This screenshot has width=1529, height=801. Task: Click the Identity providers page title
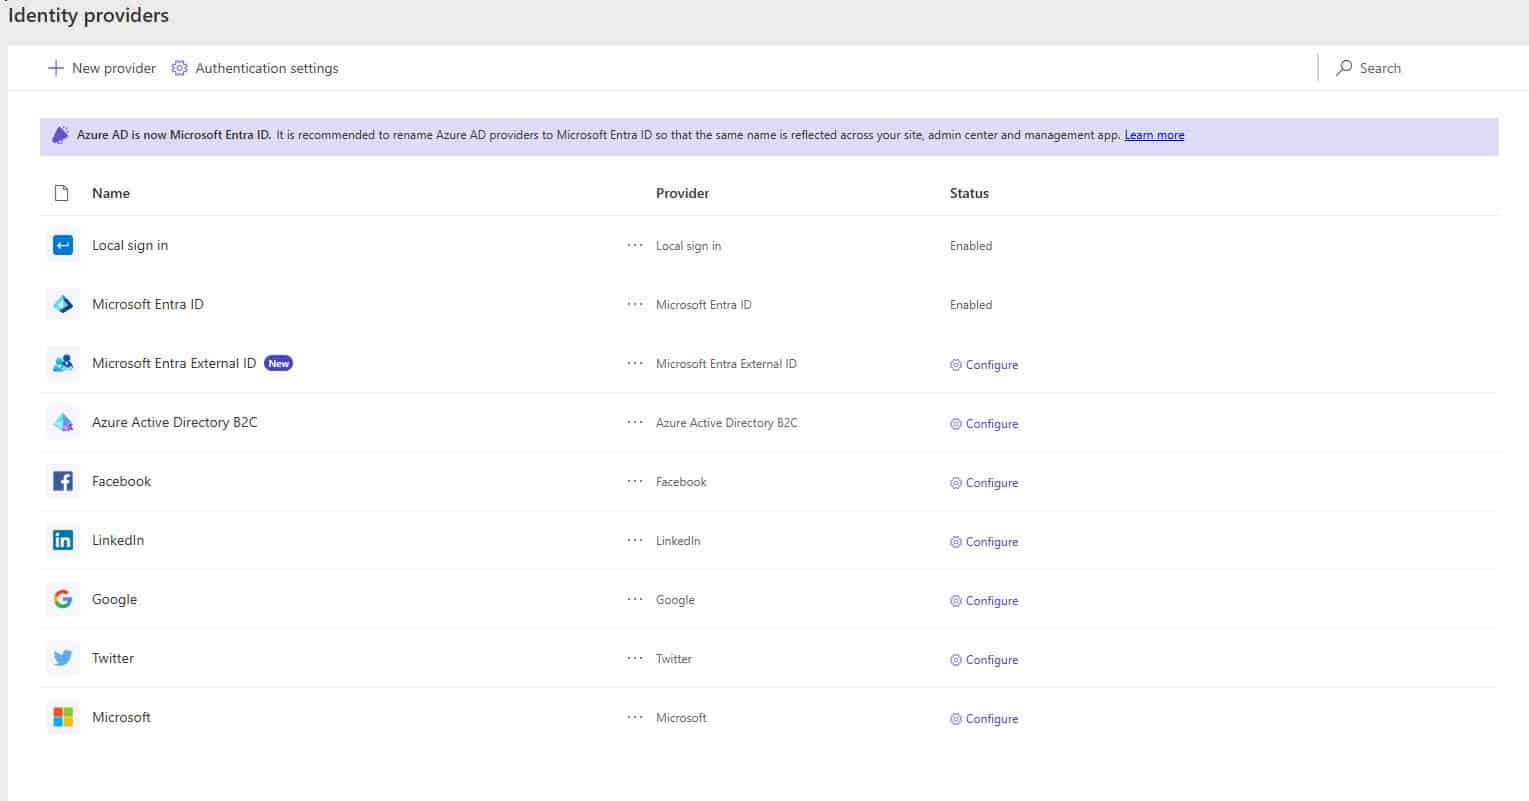tap(89, 15)
